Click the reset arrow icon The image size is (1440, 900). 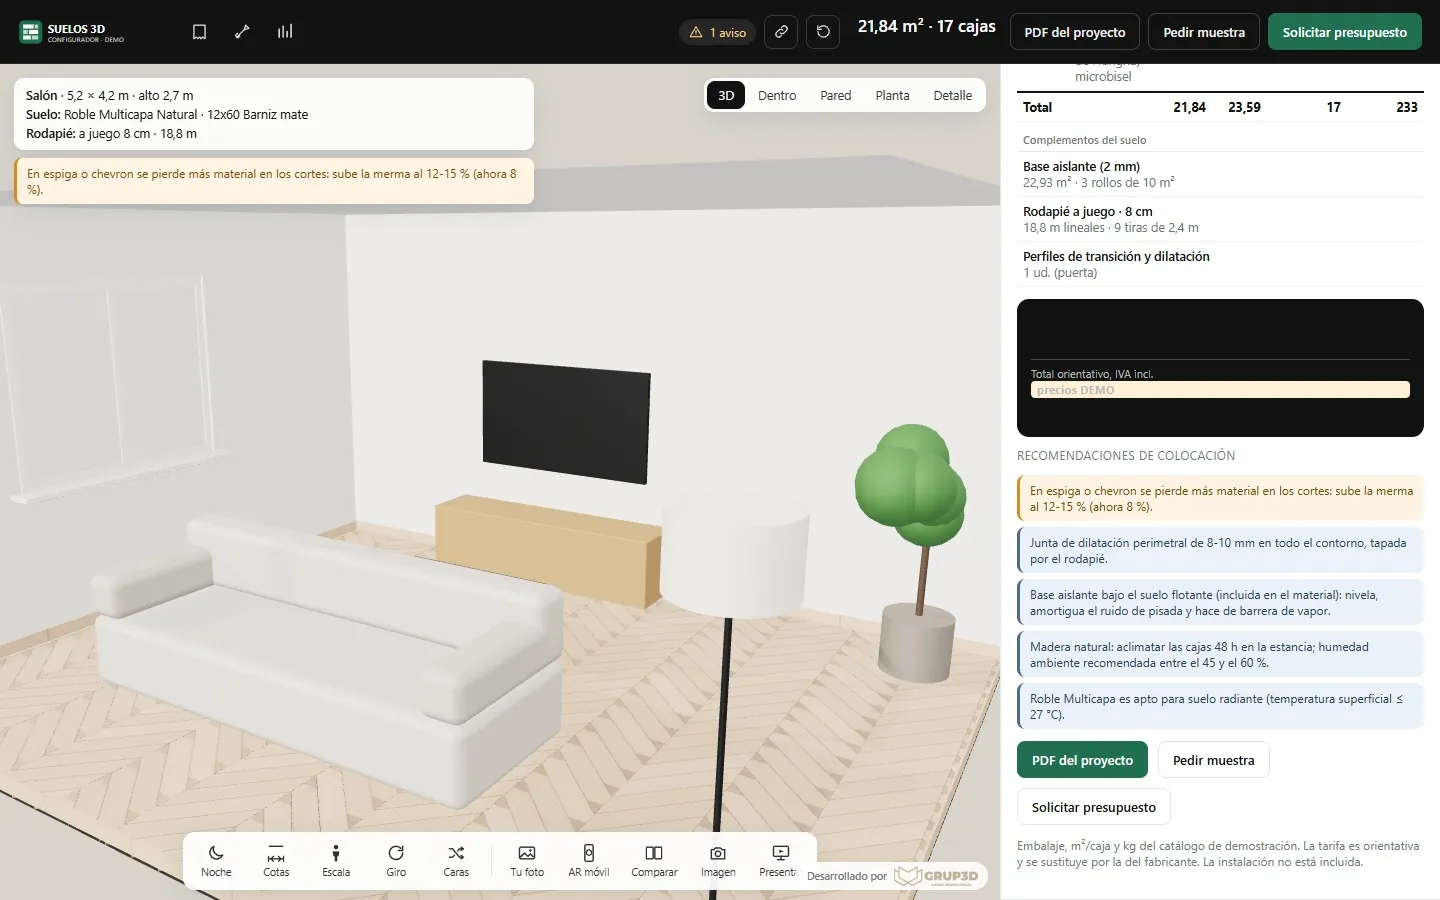pos(823,32)
